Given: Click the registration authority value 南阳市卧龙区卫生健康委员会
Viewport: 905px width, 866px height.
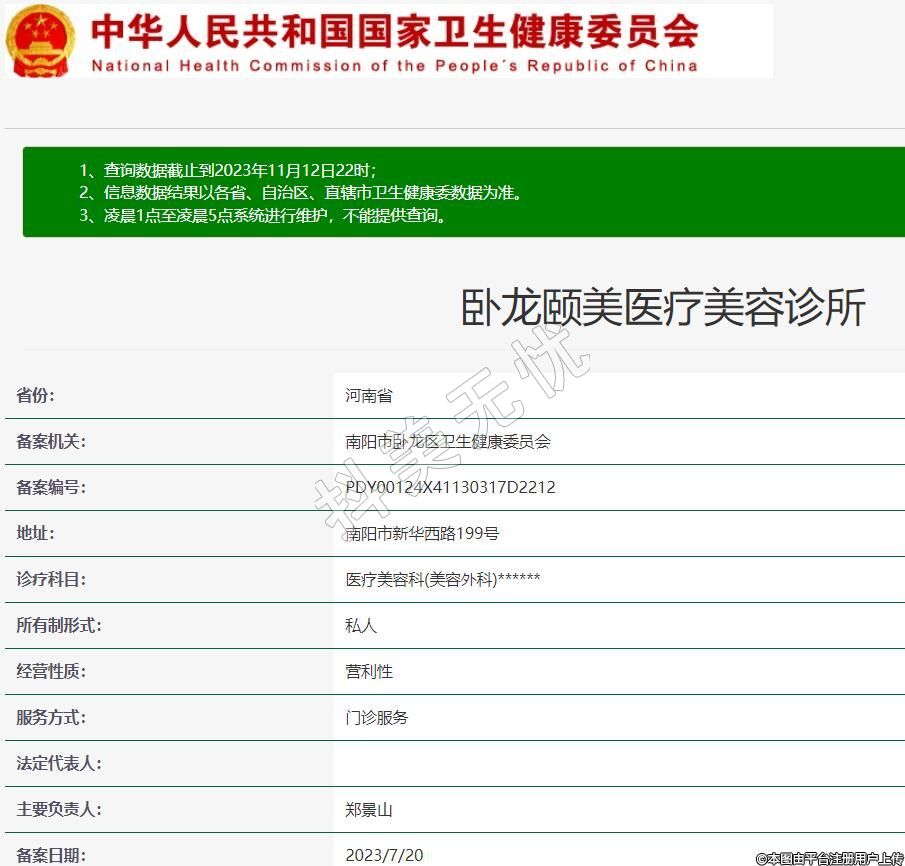Looking at the screenshot, I should [x=448, y=442].
